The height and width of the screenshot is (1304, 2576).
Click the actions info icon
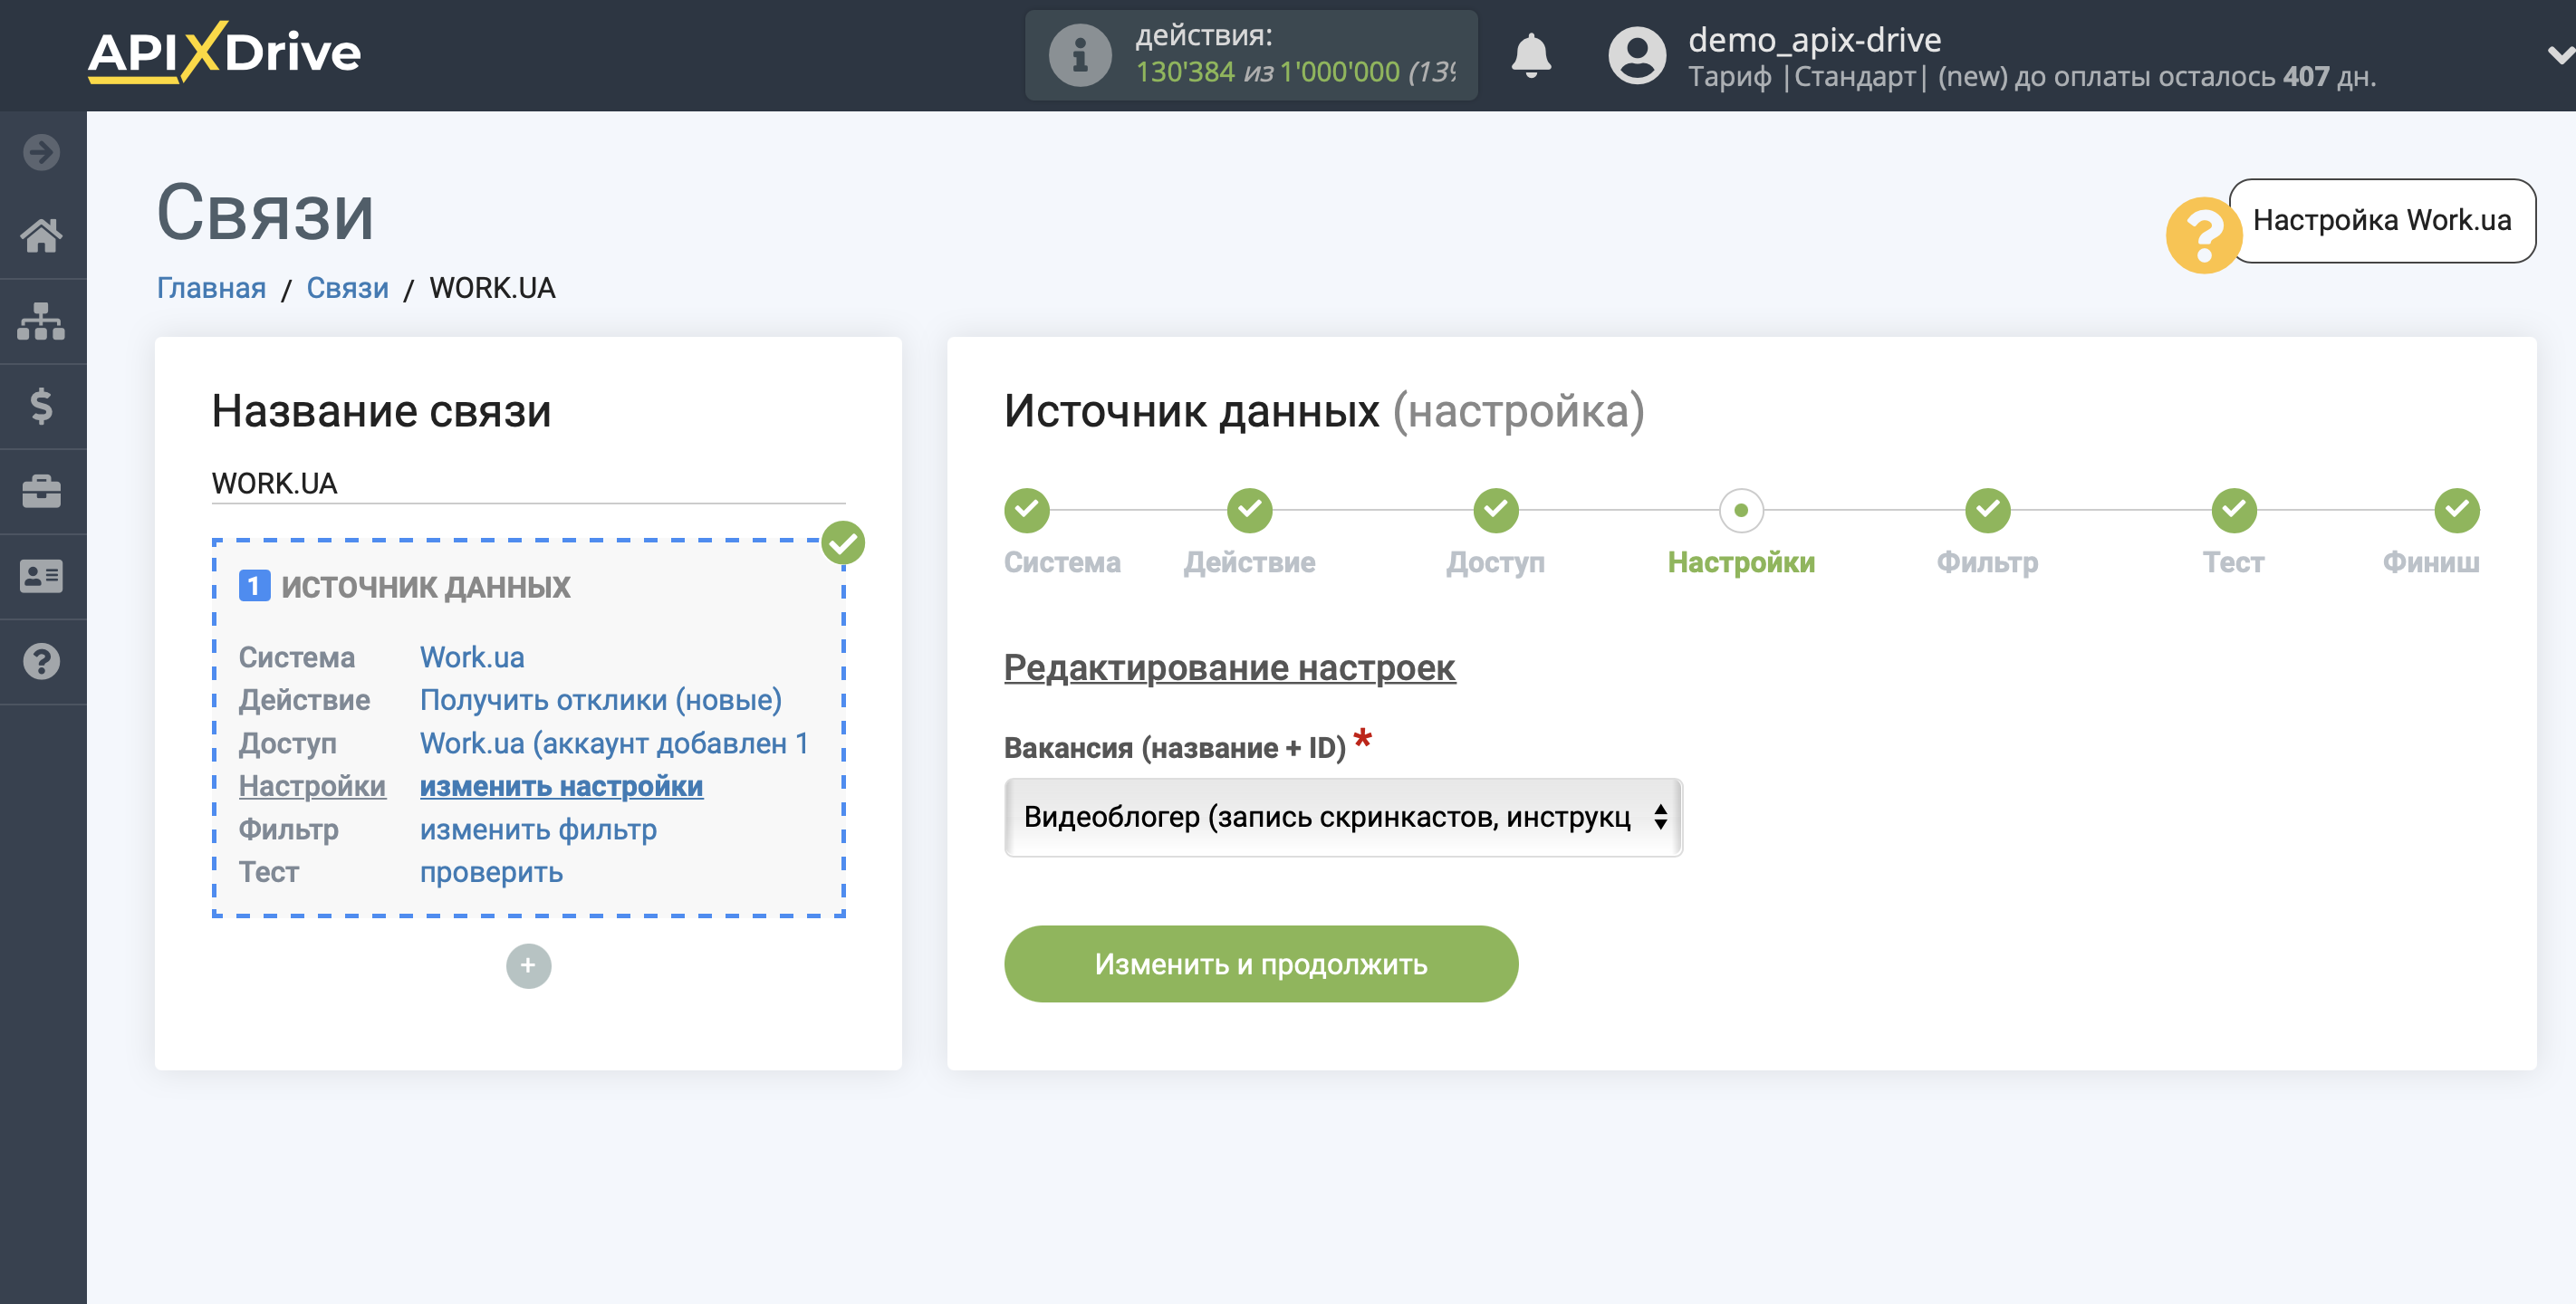click(x=1079, y=55)
